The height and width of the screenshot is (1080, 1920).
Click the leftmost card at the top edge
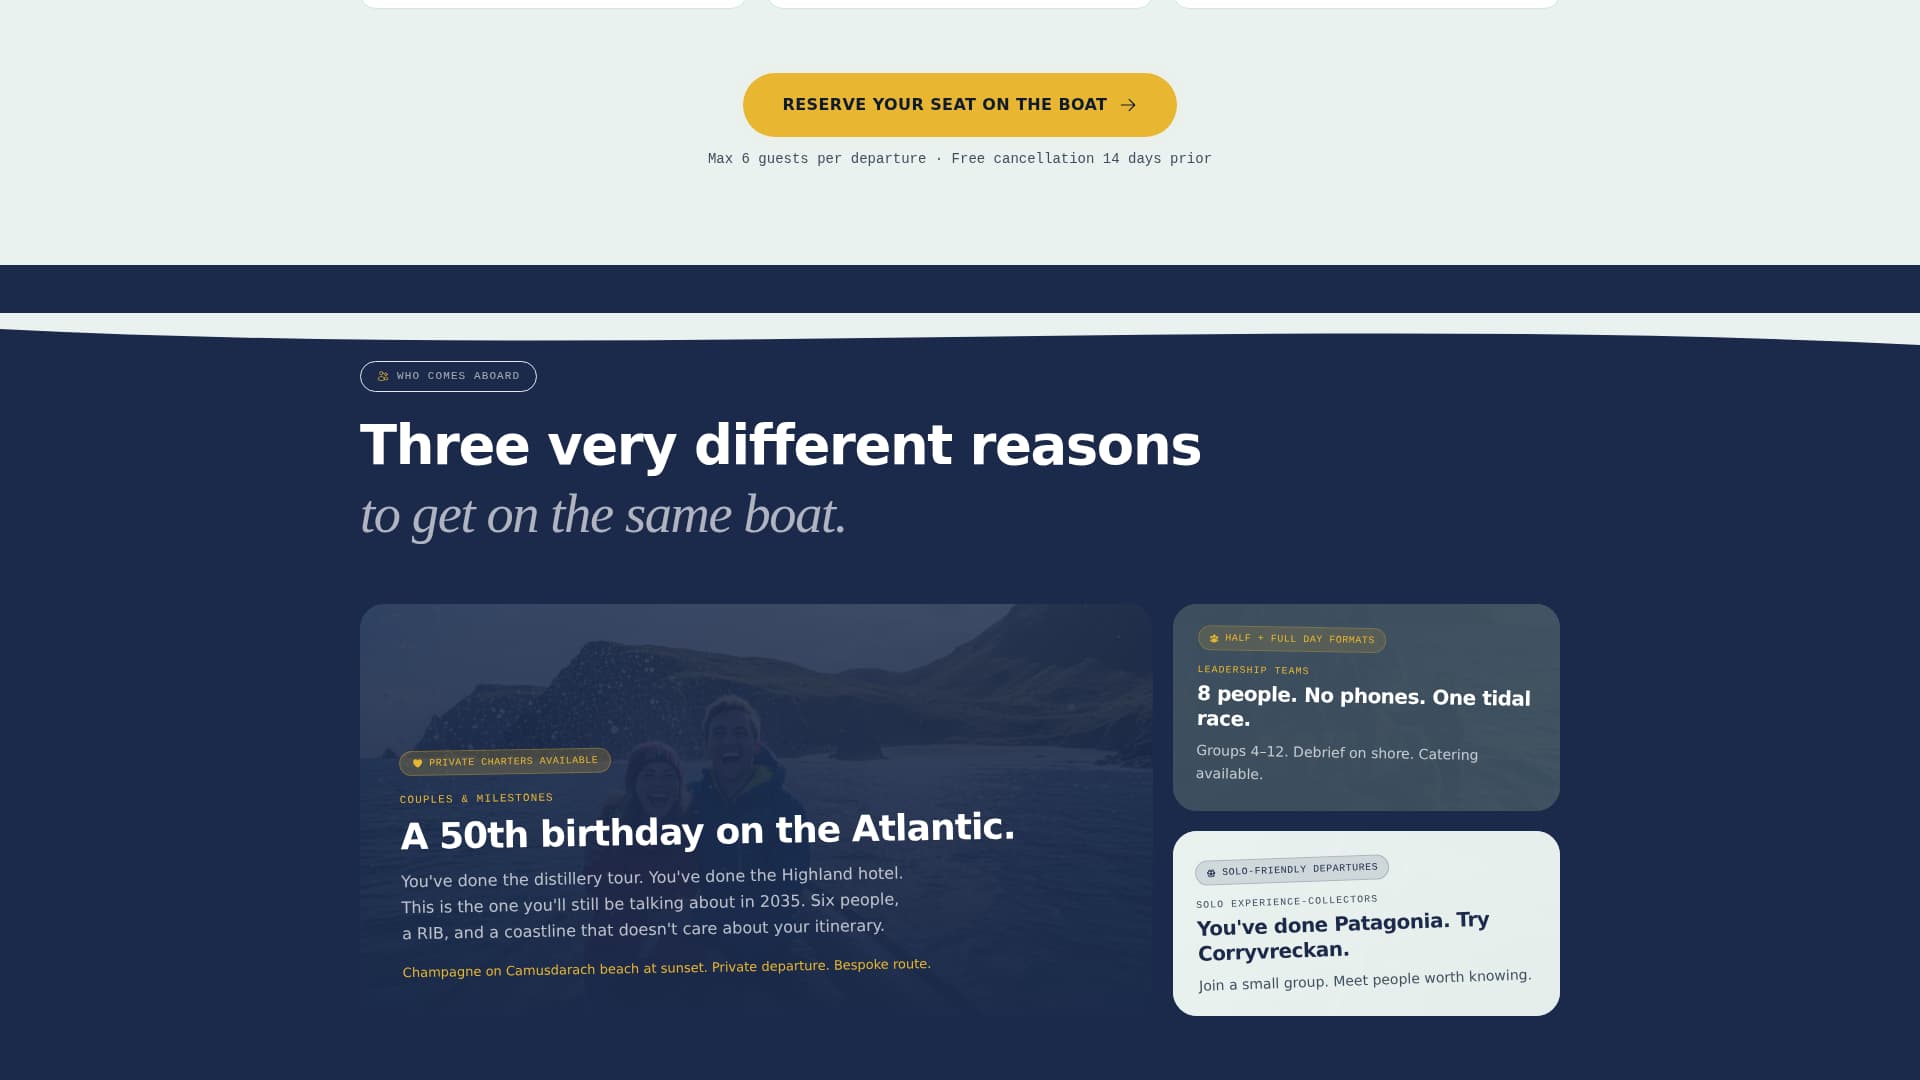pyautogui.click(x=553, y=3)
